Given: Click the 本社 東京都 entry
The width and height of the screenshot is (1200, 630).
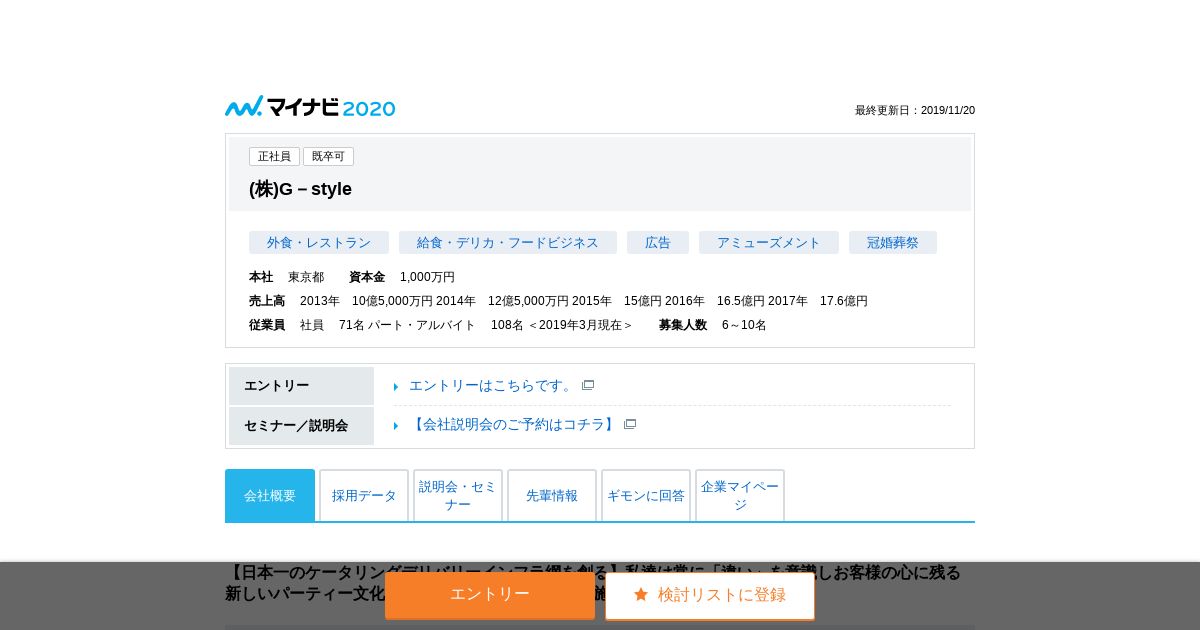Looking at the screenshot, I should point(286,277).
